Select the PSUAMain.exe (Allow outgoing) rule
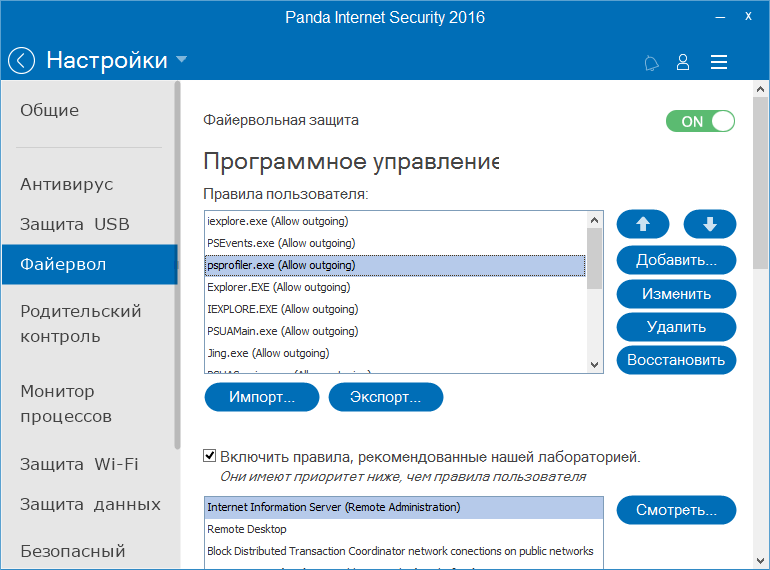Image resolution: width=770 pixels, height=570 pixels. point(395,331)
